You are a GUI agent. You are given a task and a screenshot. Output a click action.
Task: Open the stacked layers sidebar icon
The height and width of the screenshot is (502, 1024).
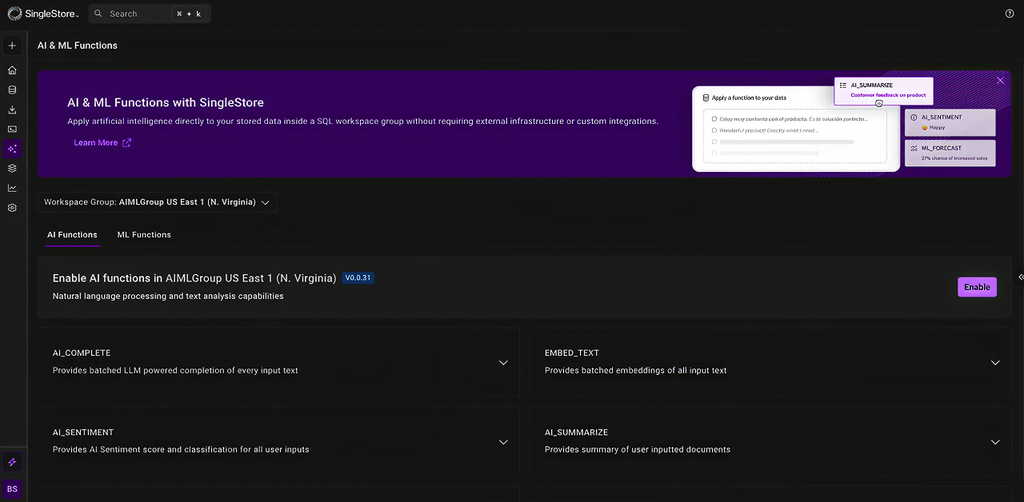[x=12, y=168]
